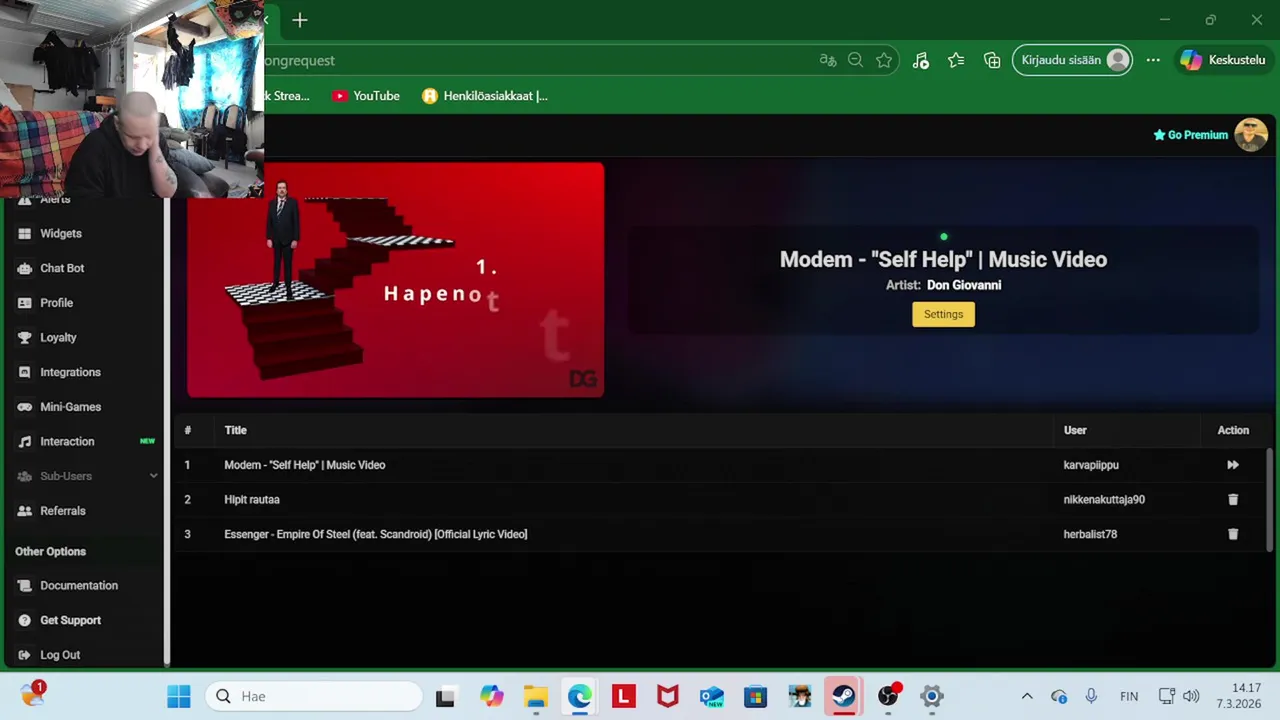Screen dimensions: 1280x720
Task: Open the Edge three-dots menu
Action: click(1153, 60)
